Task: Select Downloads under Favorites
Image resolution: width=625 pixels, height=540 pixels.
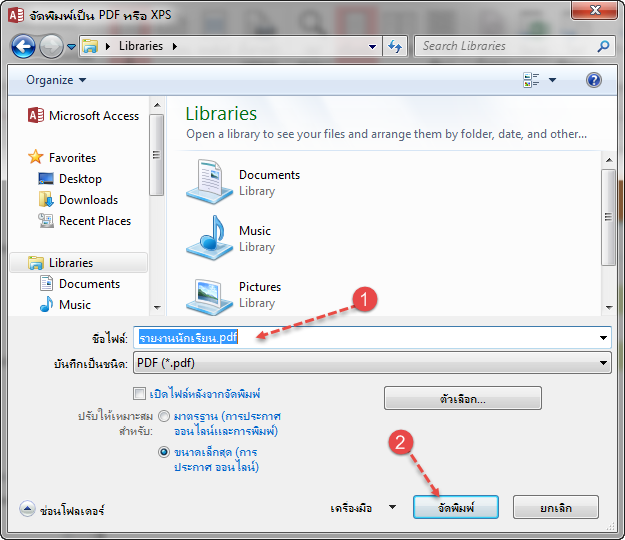Action: pyautogui.click(x=88, y=200)
